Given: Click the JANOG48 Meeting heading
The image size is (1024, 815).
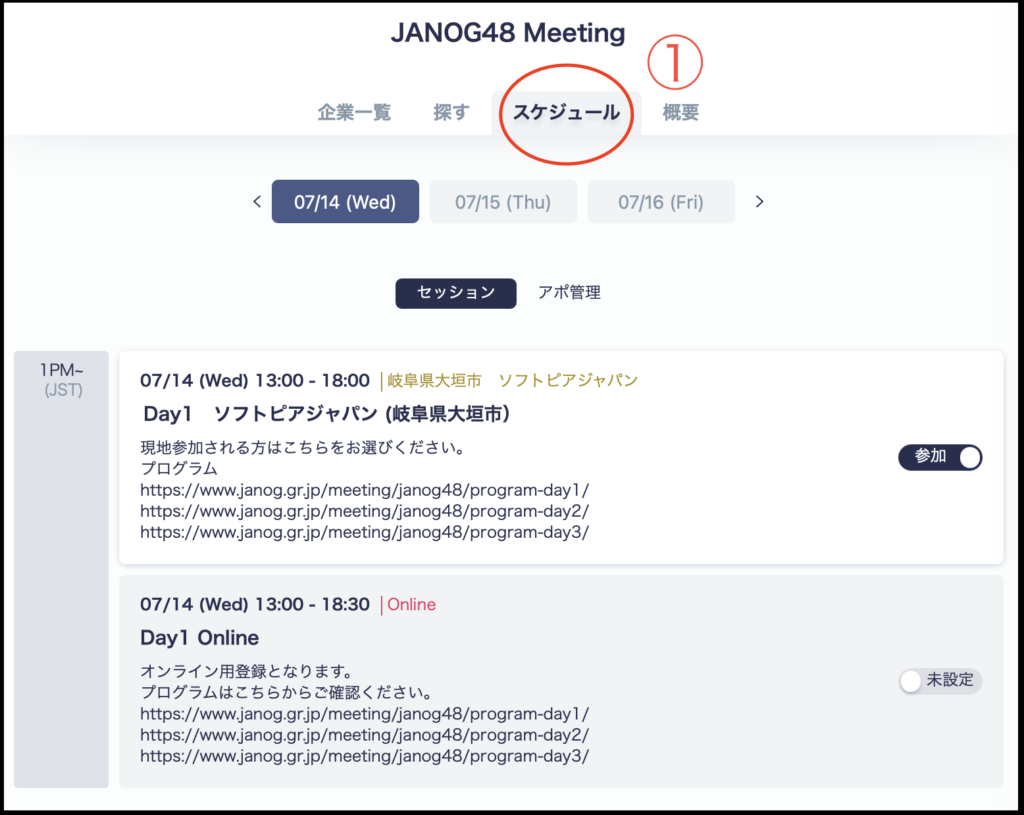Looking at the screenshot, I should click(x=508, y=33).
